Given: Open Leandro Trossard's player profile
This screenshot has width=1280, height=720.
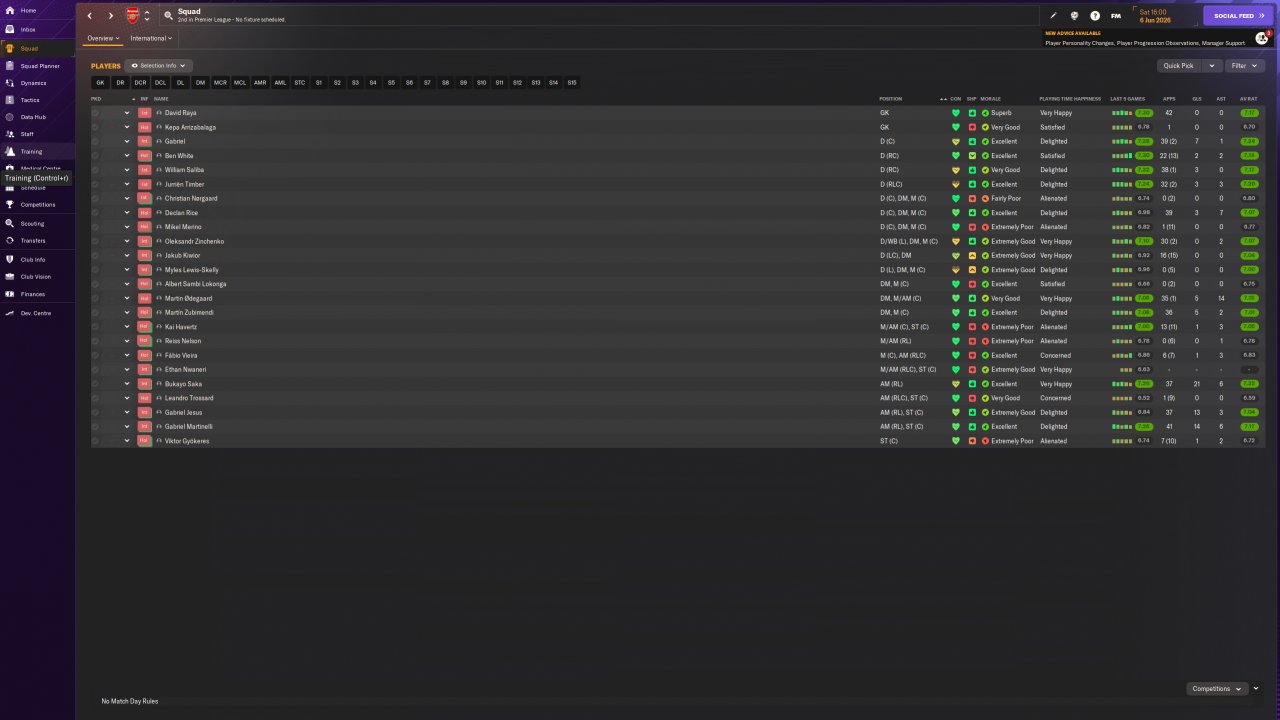Looking at the screenshot, I should click(x=189, y=398).
